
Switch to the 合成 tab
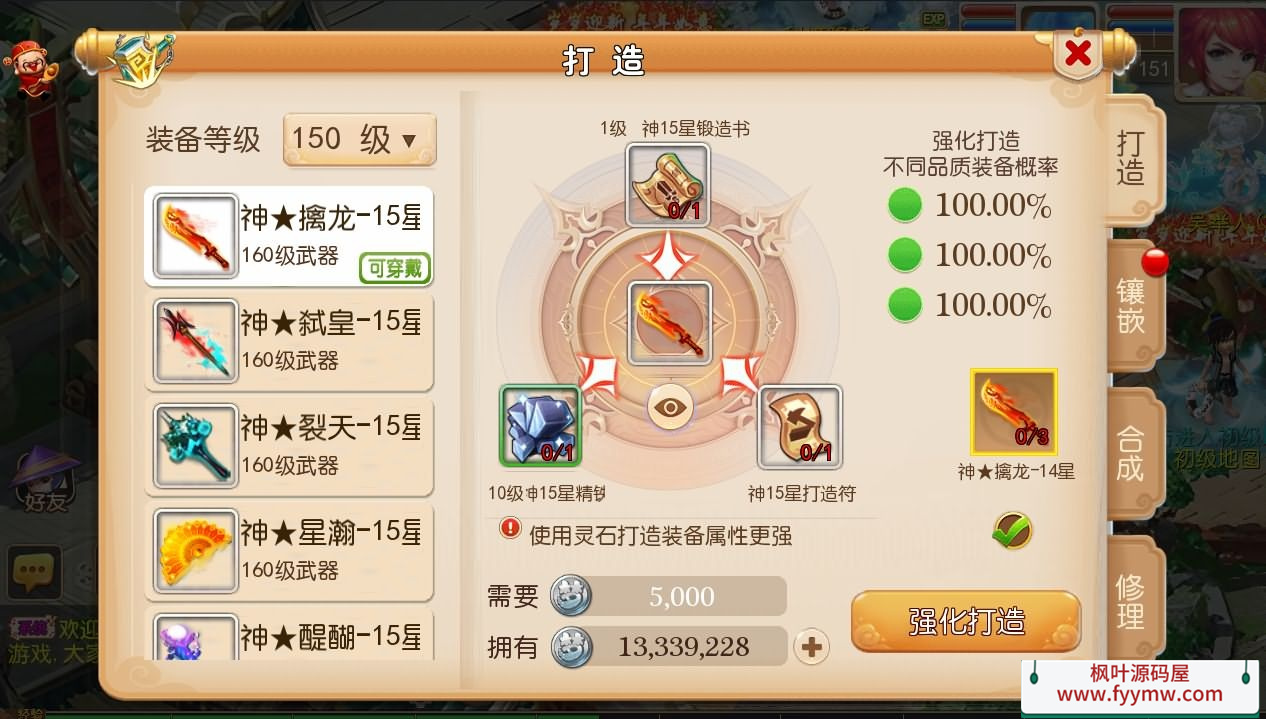tap(1132, 453)
